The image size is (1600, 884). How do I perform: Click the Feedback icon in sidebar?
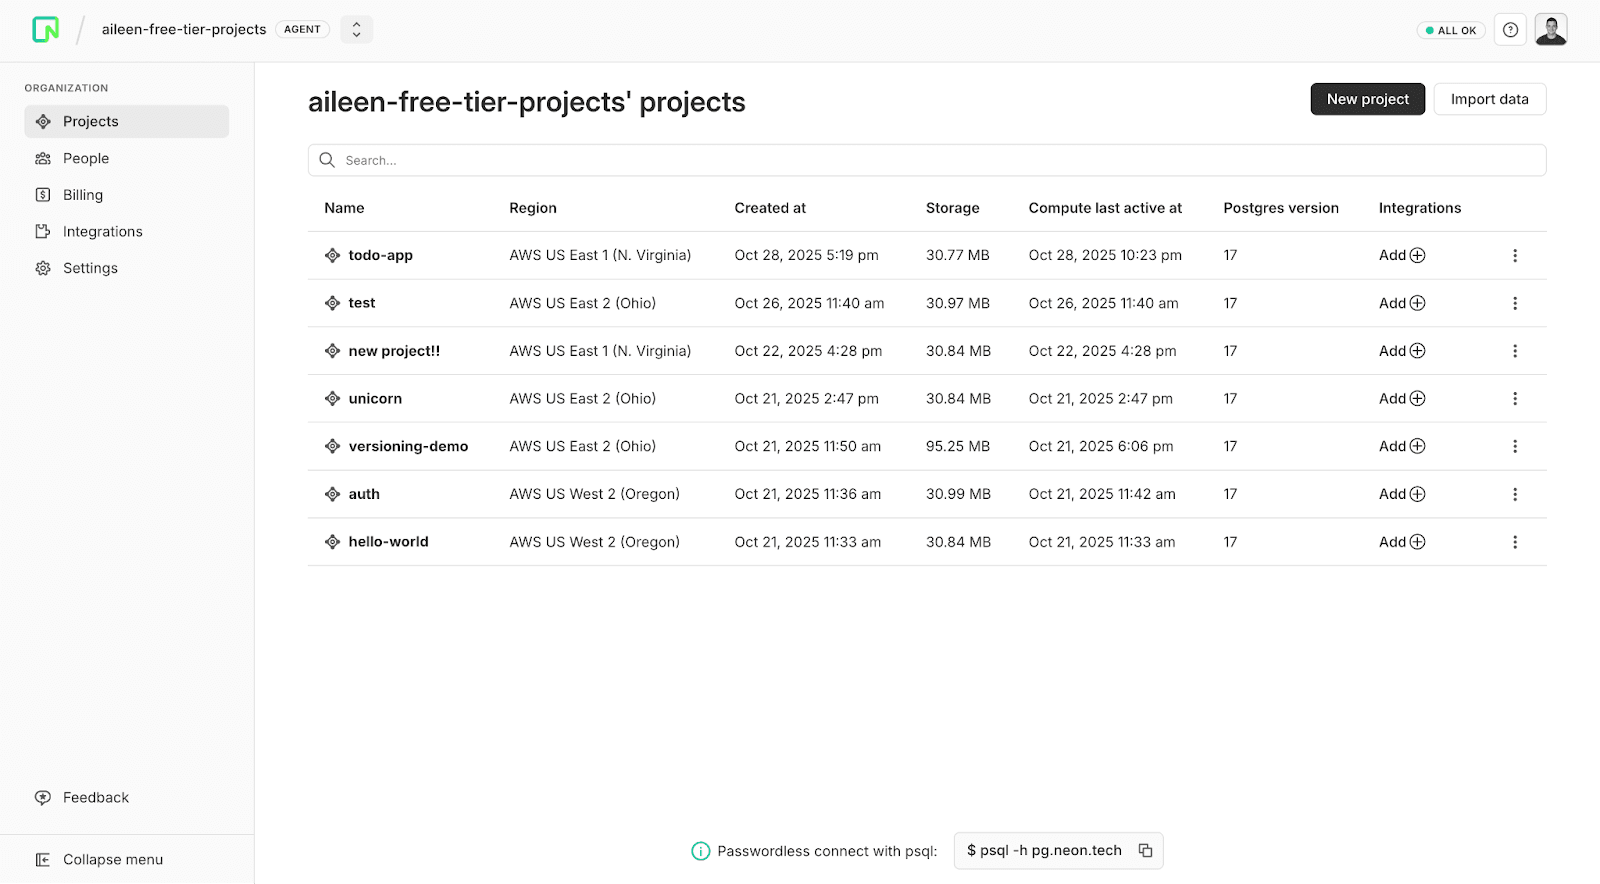(x=43, y=797)
